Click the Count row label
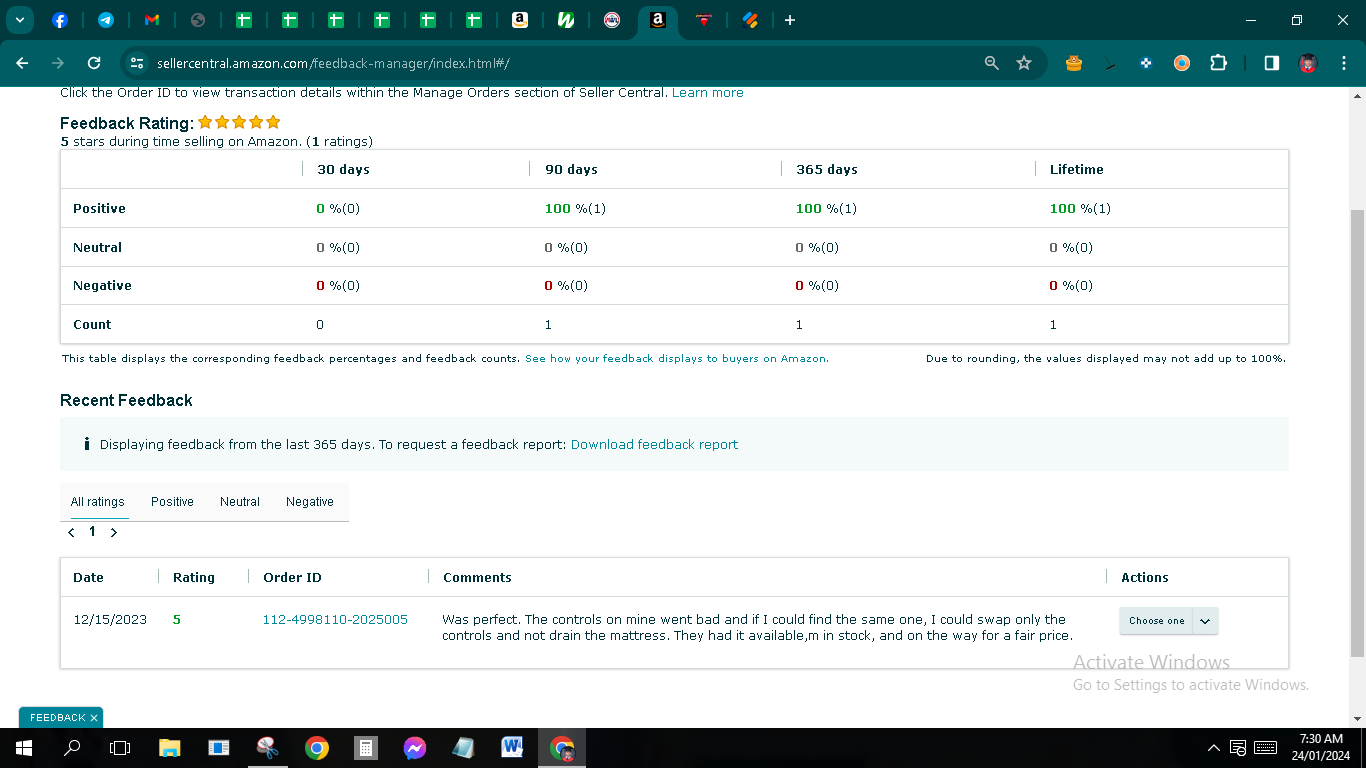 (x=92, y=324)
